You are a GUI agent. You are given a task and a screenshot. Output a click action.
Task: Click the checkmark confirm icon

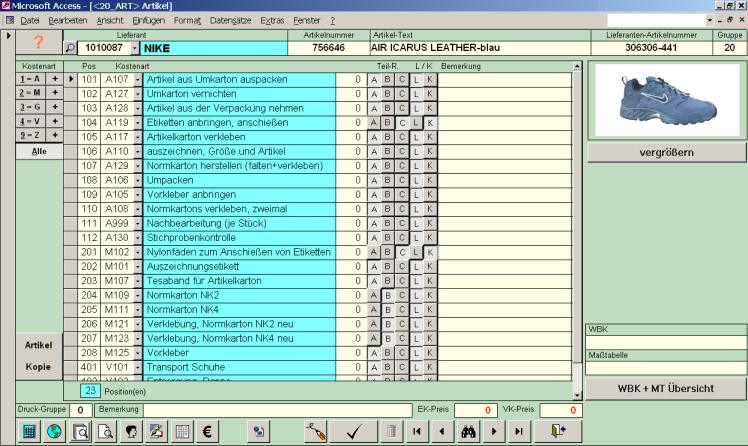[x=353, y=431]
